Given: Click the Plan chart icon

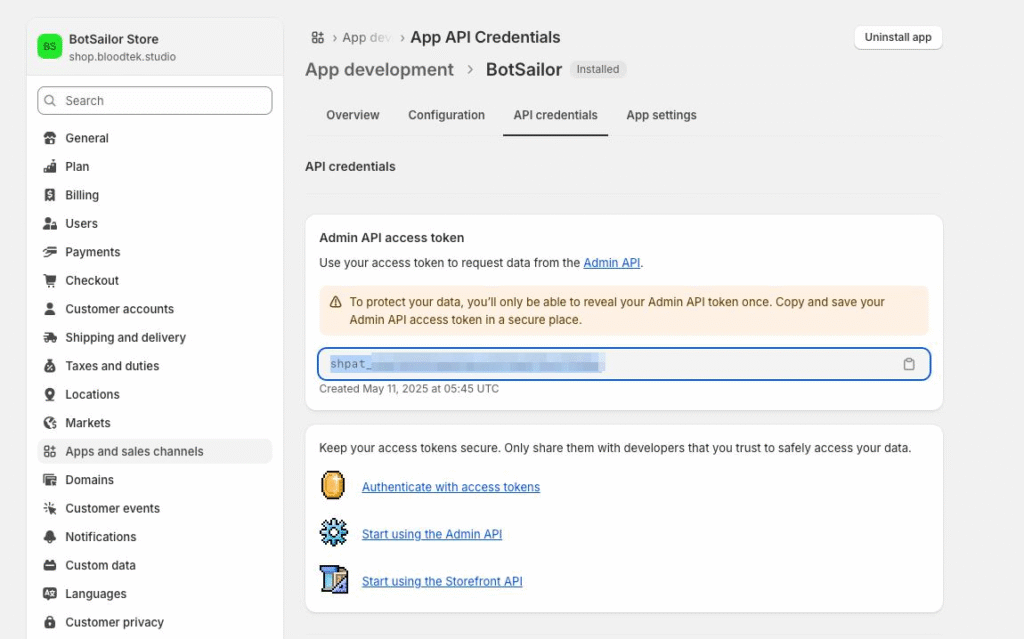Looking at the screenshot, I should pyautogui.click(x=50, y=167).
